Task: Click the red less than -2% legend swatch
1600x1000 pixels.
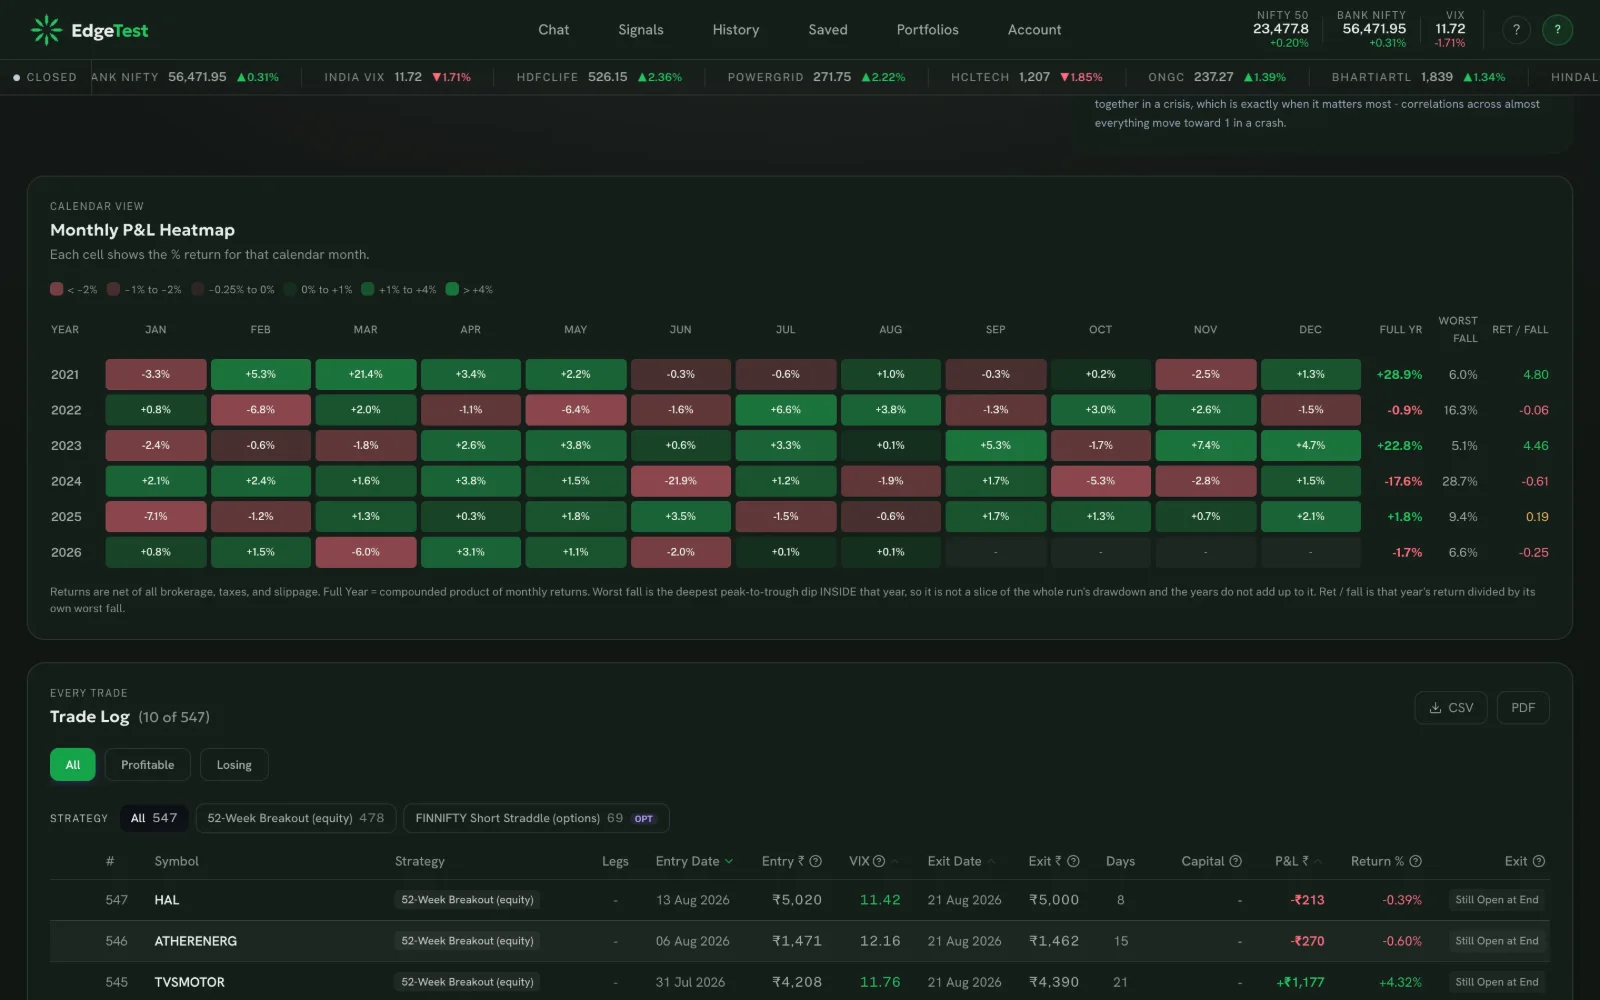Action: (x=57, y=289)
